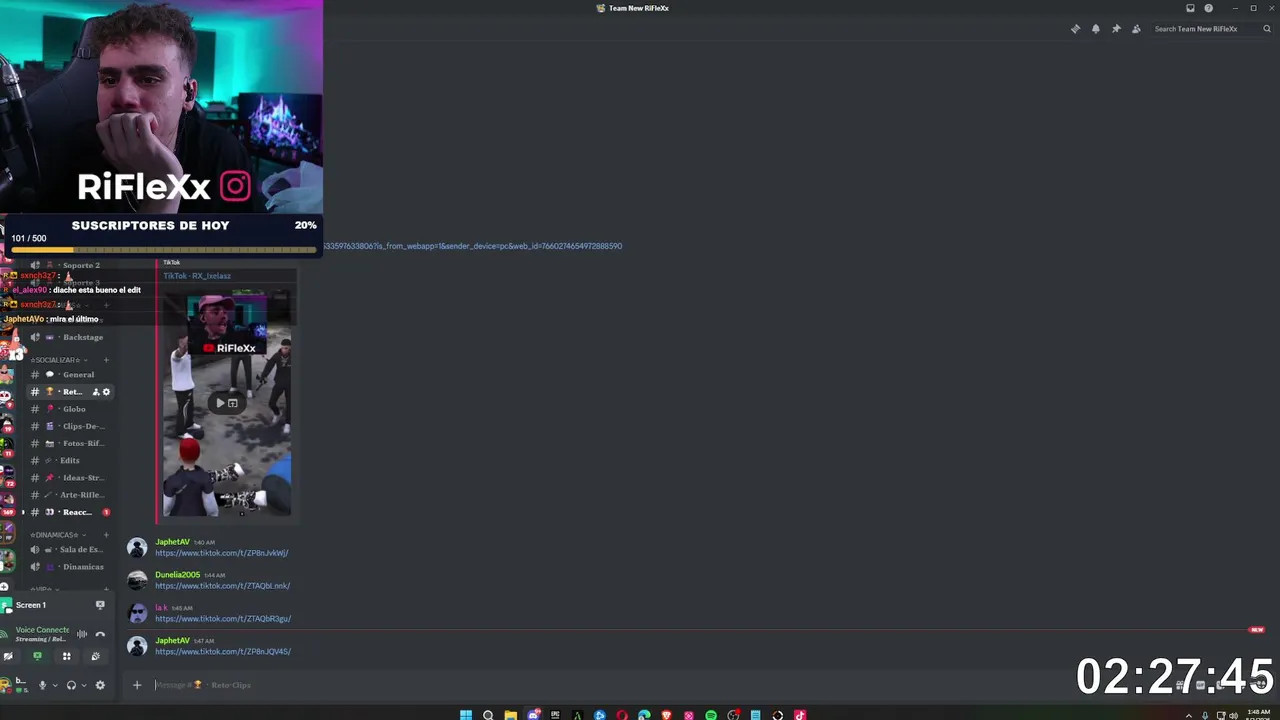
Task: Open voice noise suppression icon
Action: (x=82, y=634)
